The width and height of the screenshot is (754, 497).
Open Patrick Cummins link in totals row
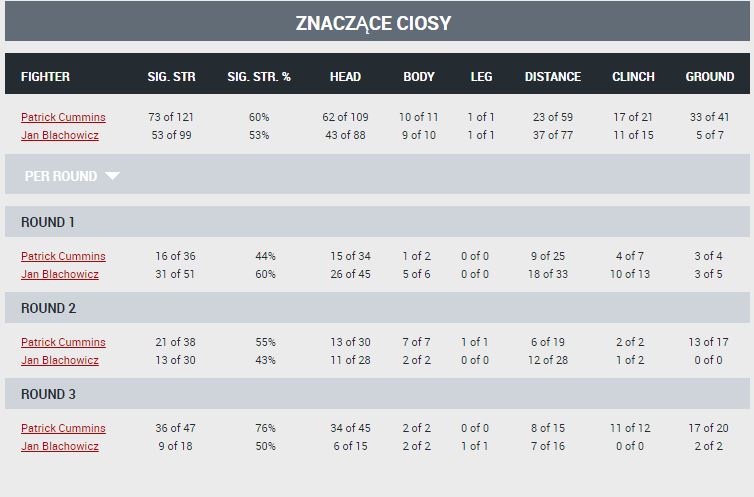tap(63, 117)
